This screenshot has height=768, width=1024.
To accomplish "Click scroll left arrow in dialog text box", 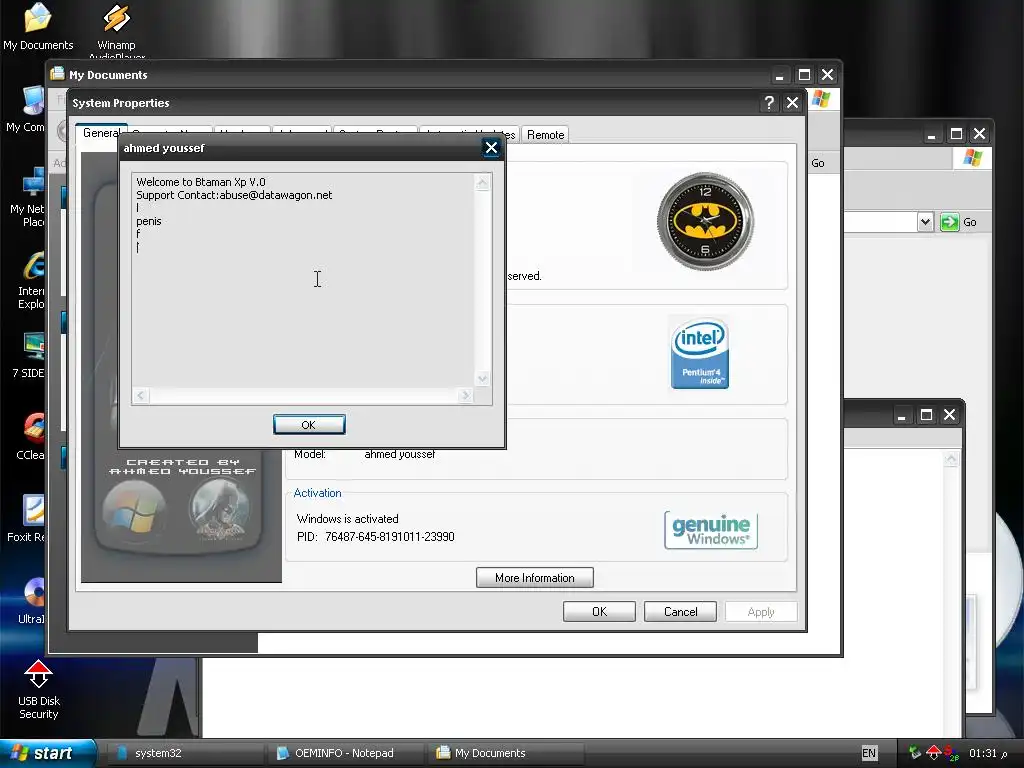I will pyautogui.click(x=140, y=395).
